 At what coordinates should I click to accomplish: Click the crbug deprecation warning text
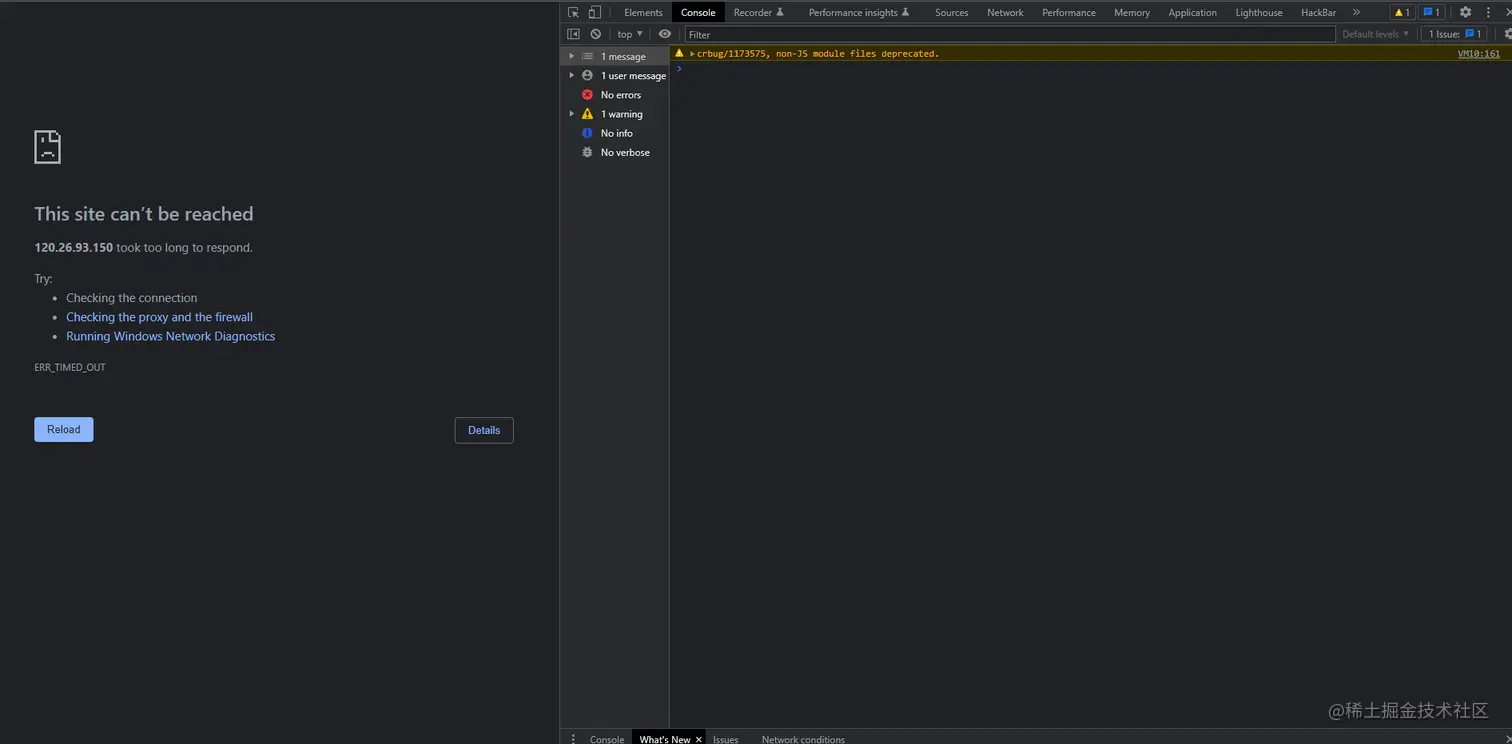[818, 54]
